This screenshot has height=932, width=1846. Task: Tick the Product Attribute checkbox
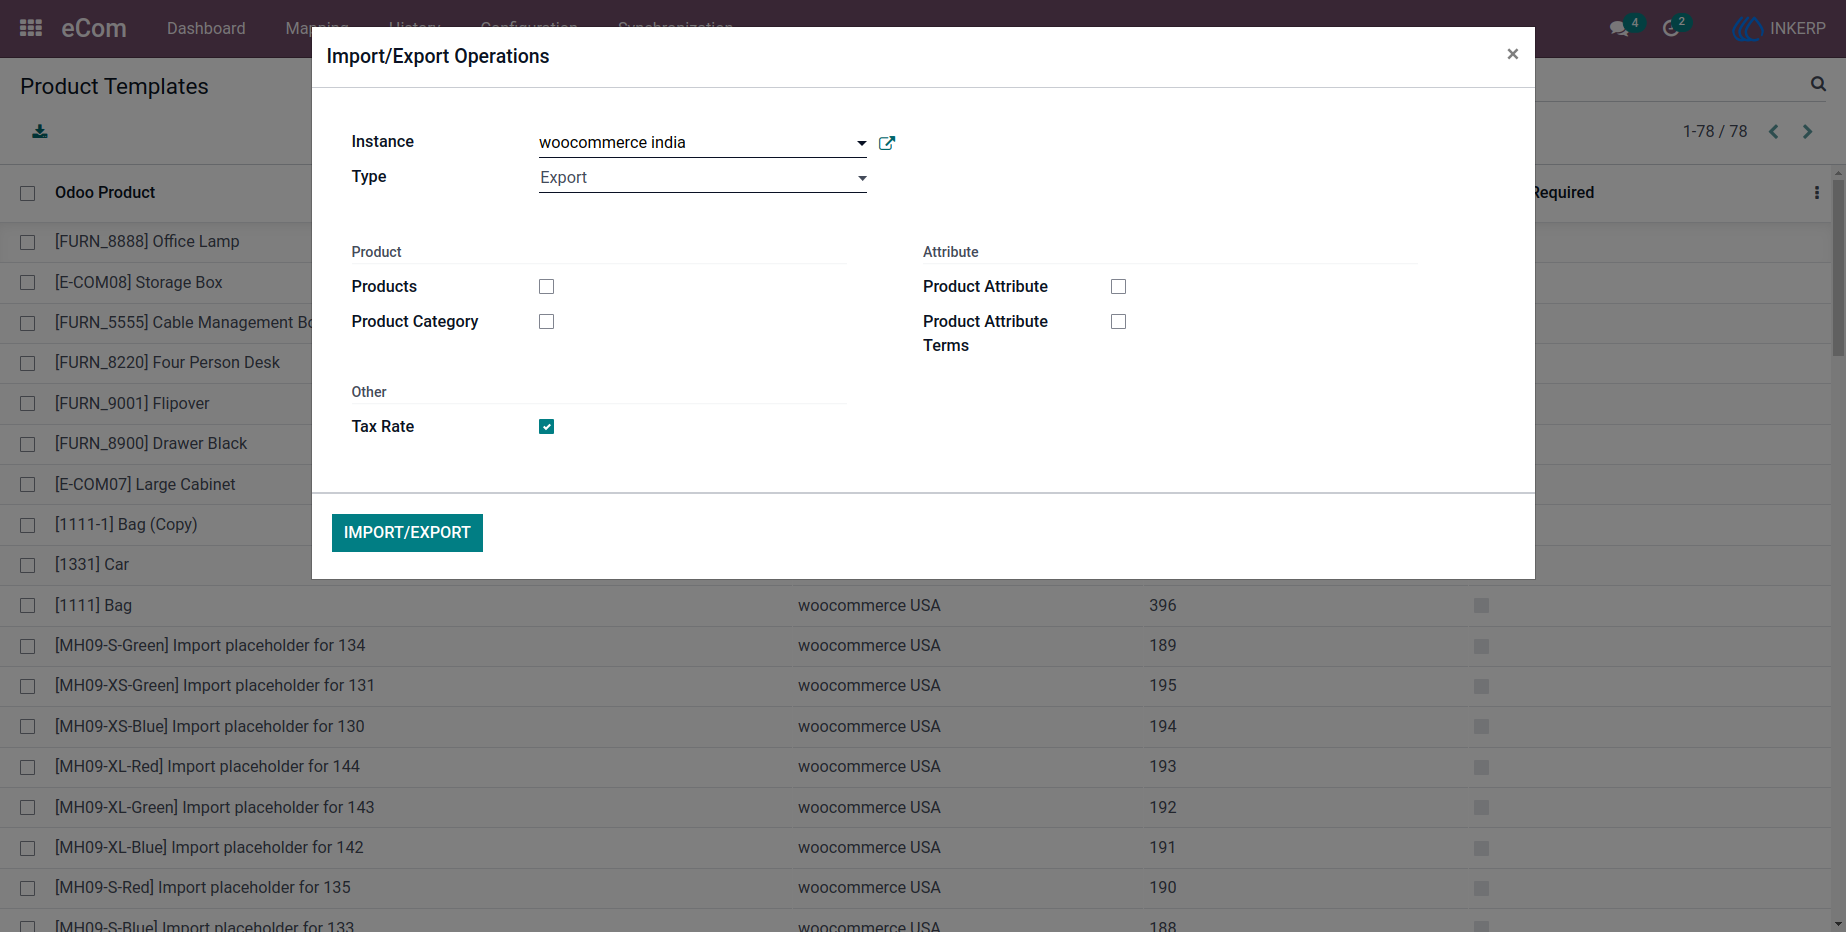pos(1119,287)
